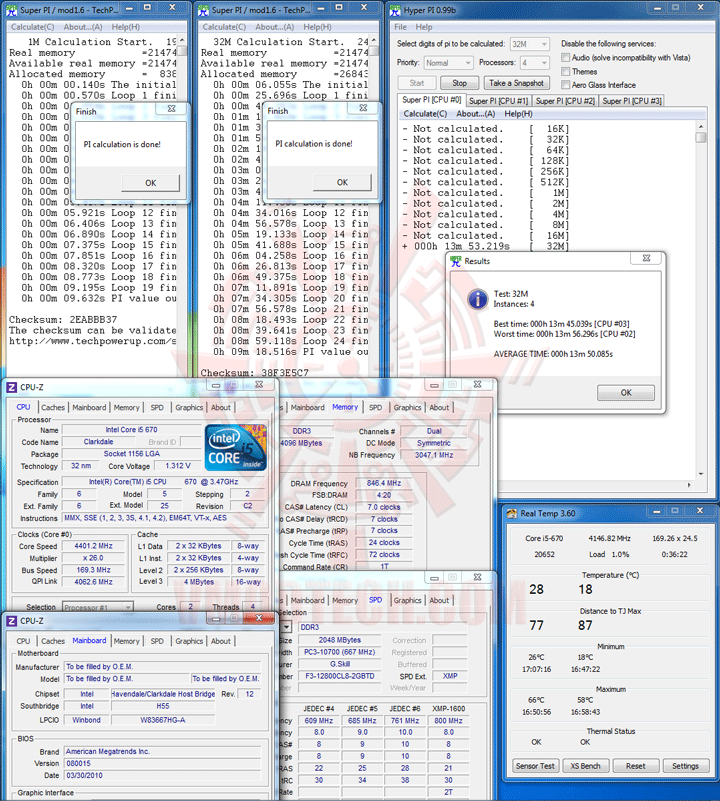Click Super PI icon in 32M window title
The width and height of the screenshot is (720, 801).
pyautogui.click(x=203, y=10)
